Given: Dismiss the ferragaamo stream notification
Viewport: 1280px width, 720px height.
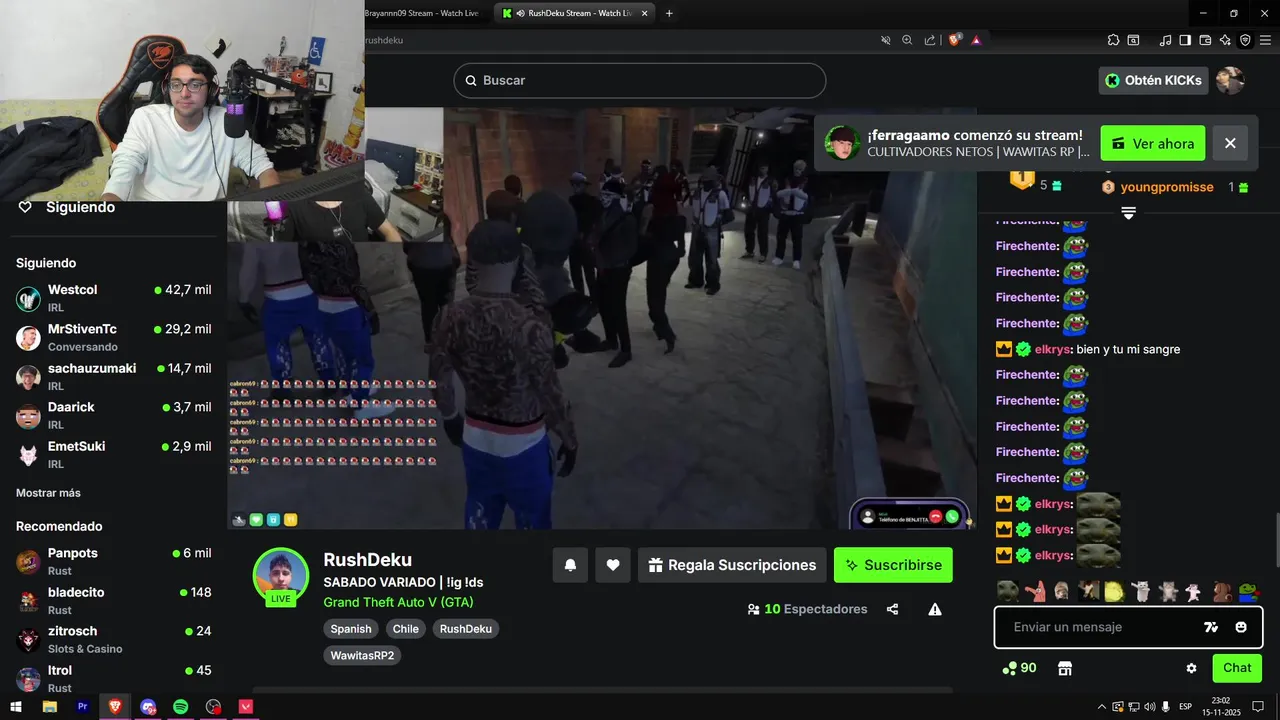Looking at the screenshot, I should coord(1230,143).
